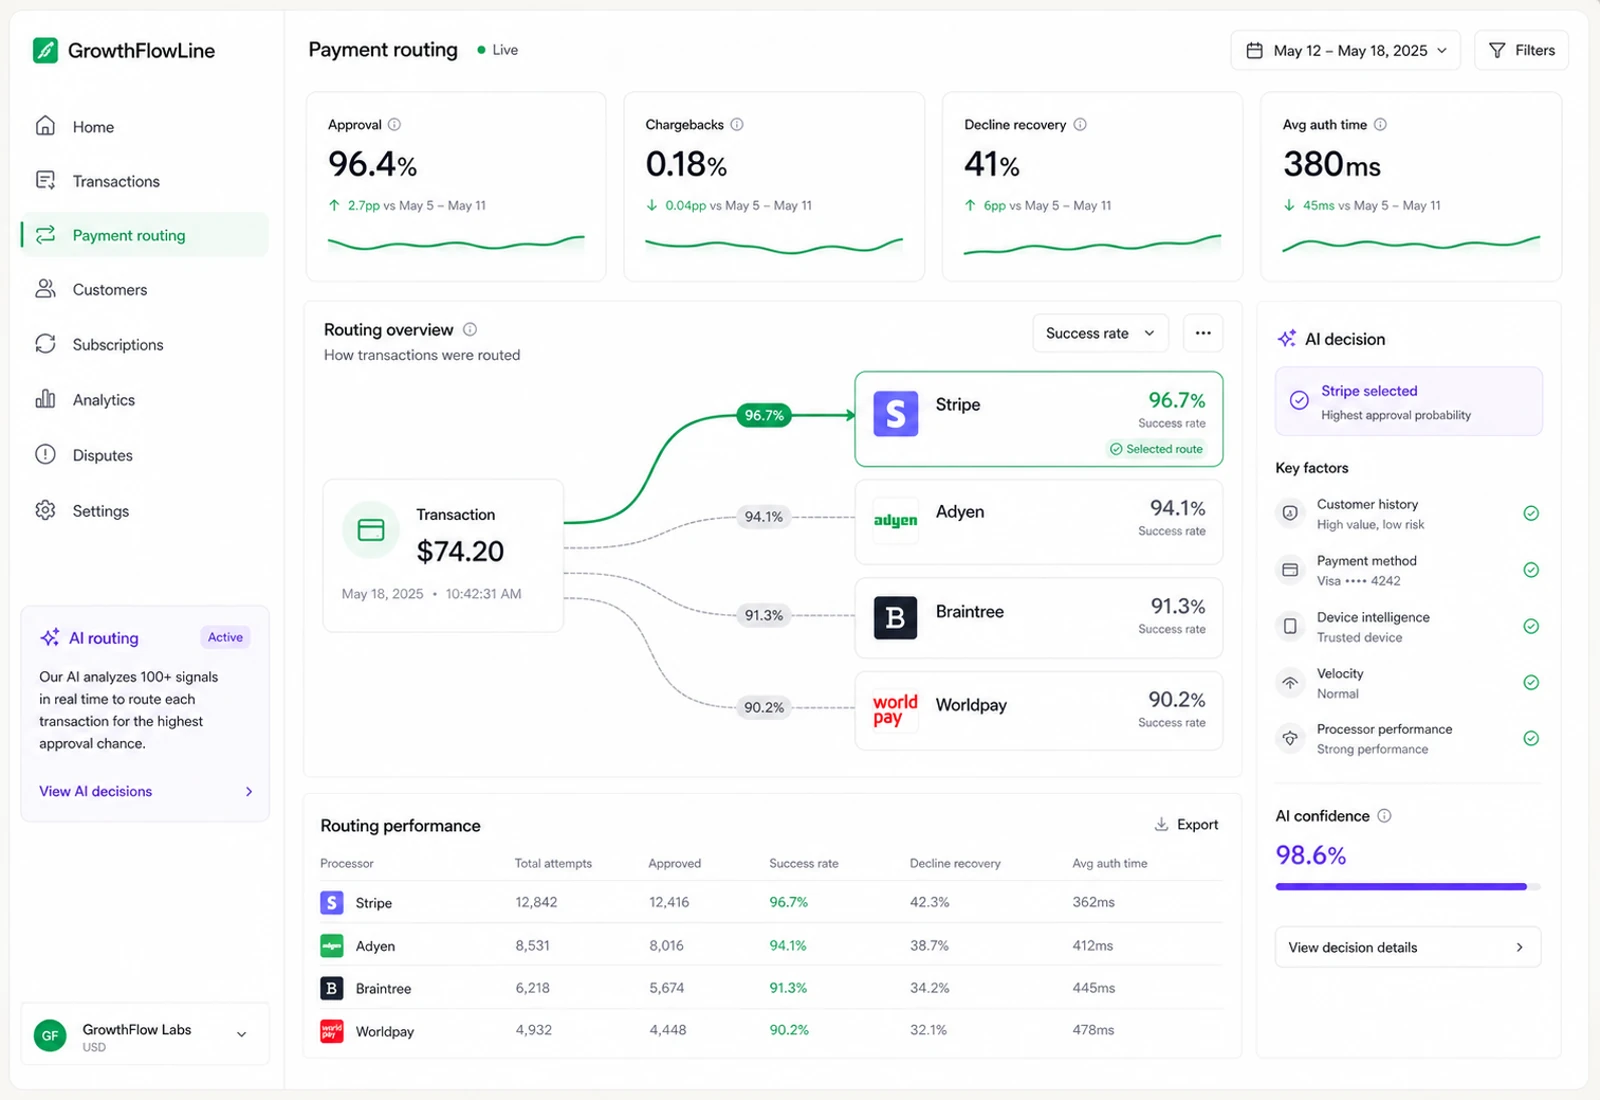Expand the GrowthFlow Labs account switcher
This screenshot has height=1100, width=1600.
coord(145,1035)
